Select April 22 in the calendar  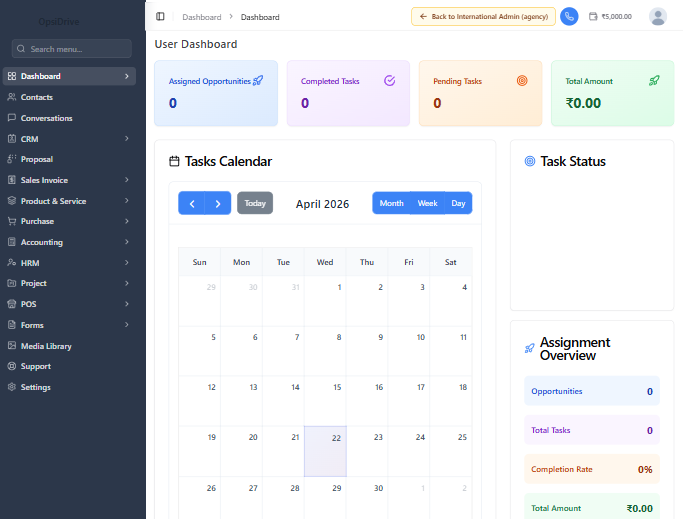325,451
